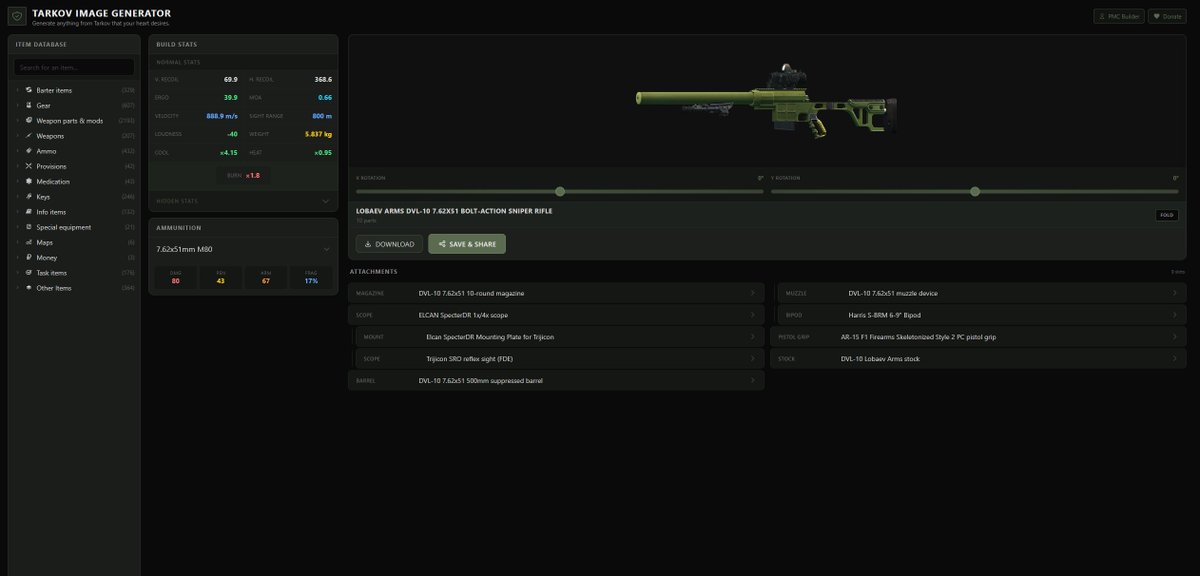Screen dimensions: 1200x576
Task: Open the DVL-10 muzzle device slot chevron
Action: tap(1175, 293)
